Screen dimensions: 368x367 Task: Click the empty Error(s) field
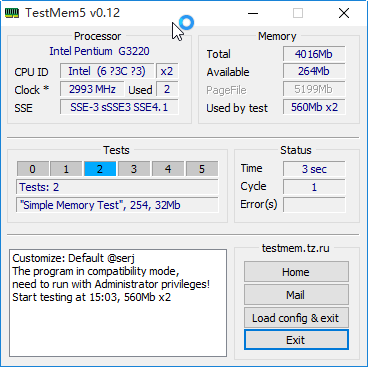click(x=314, y=205)
